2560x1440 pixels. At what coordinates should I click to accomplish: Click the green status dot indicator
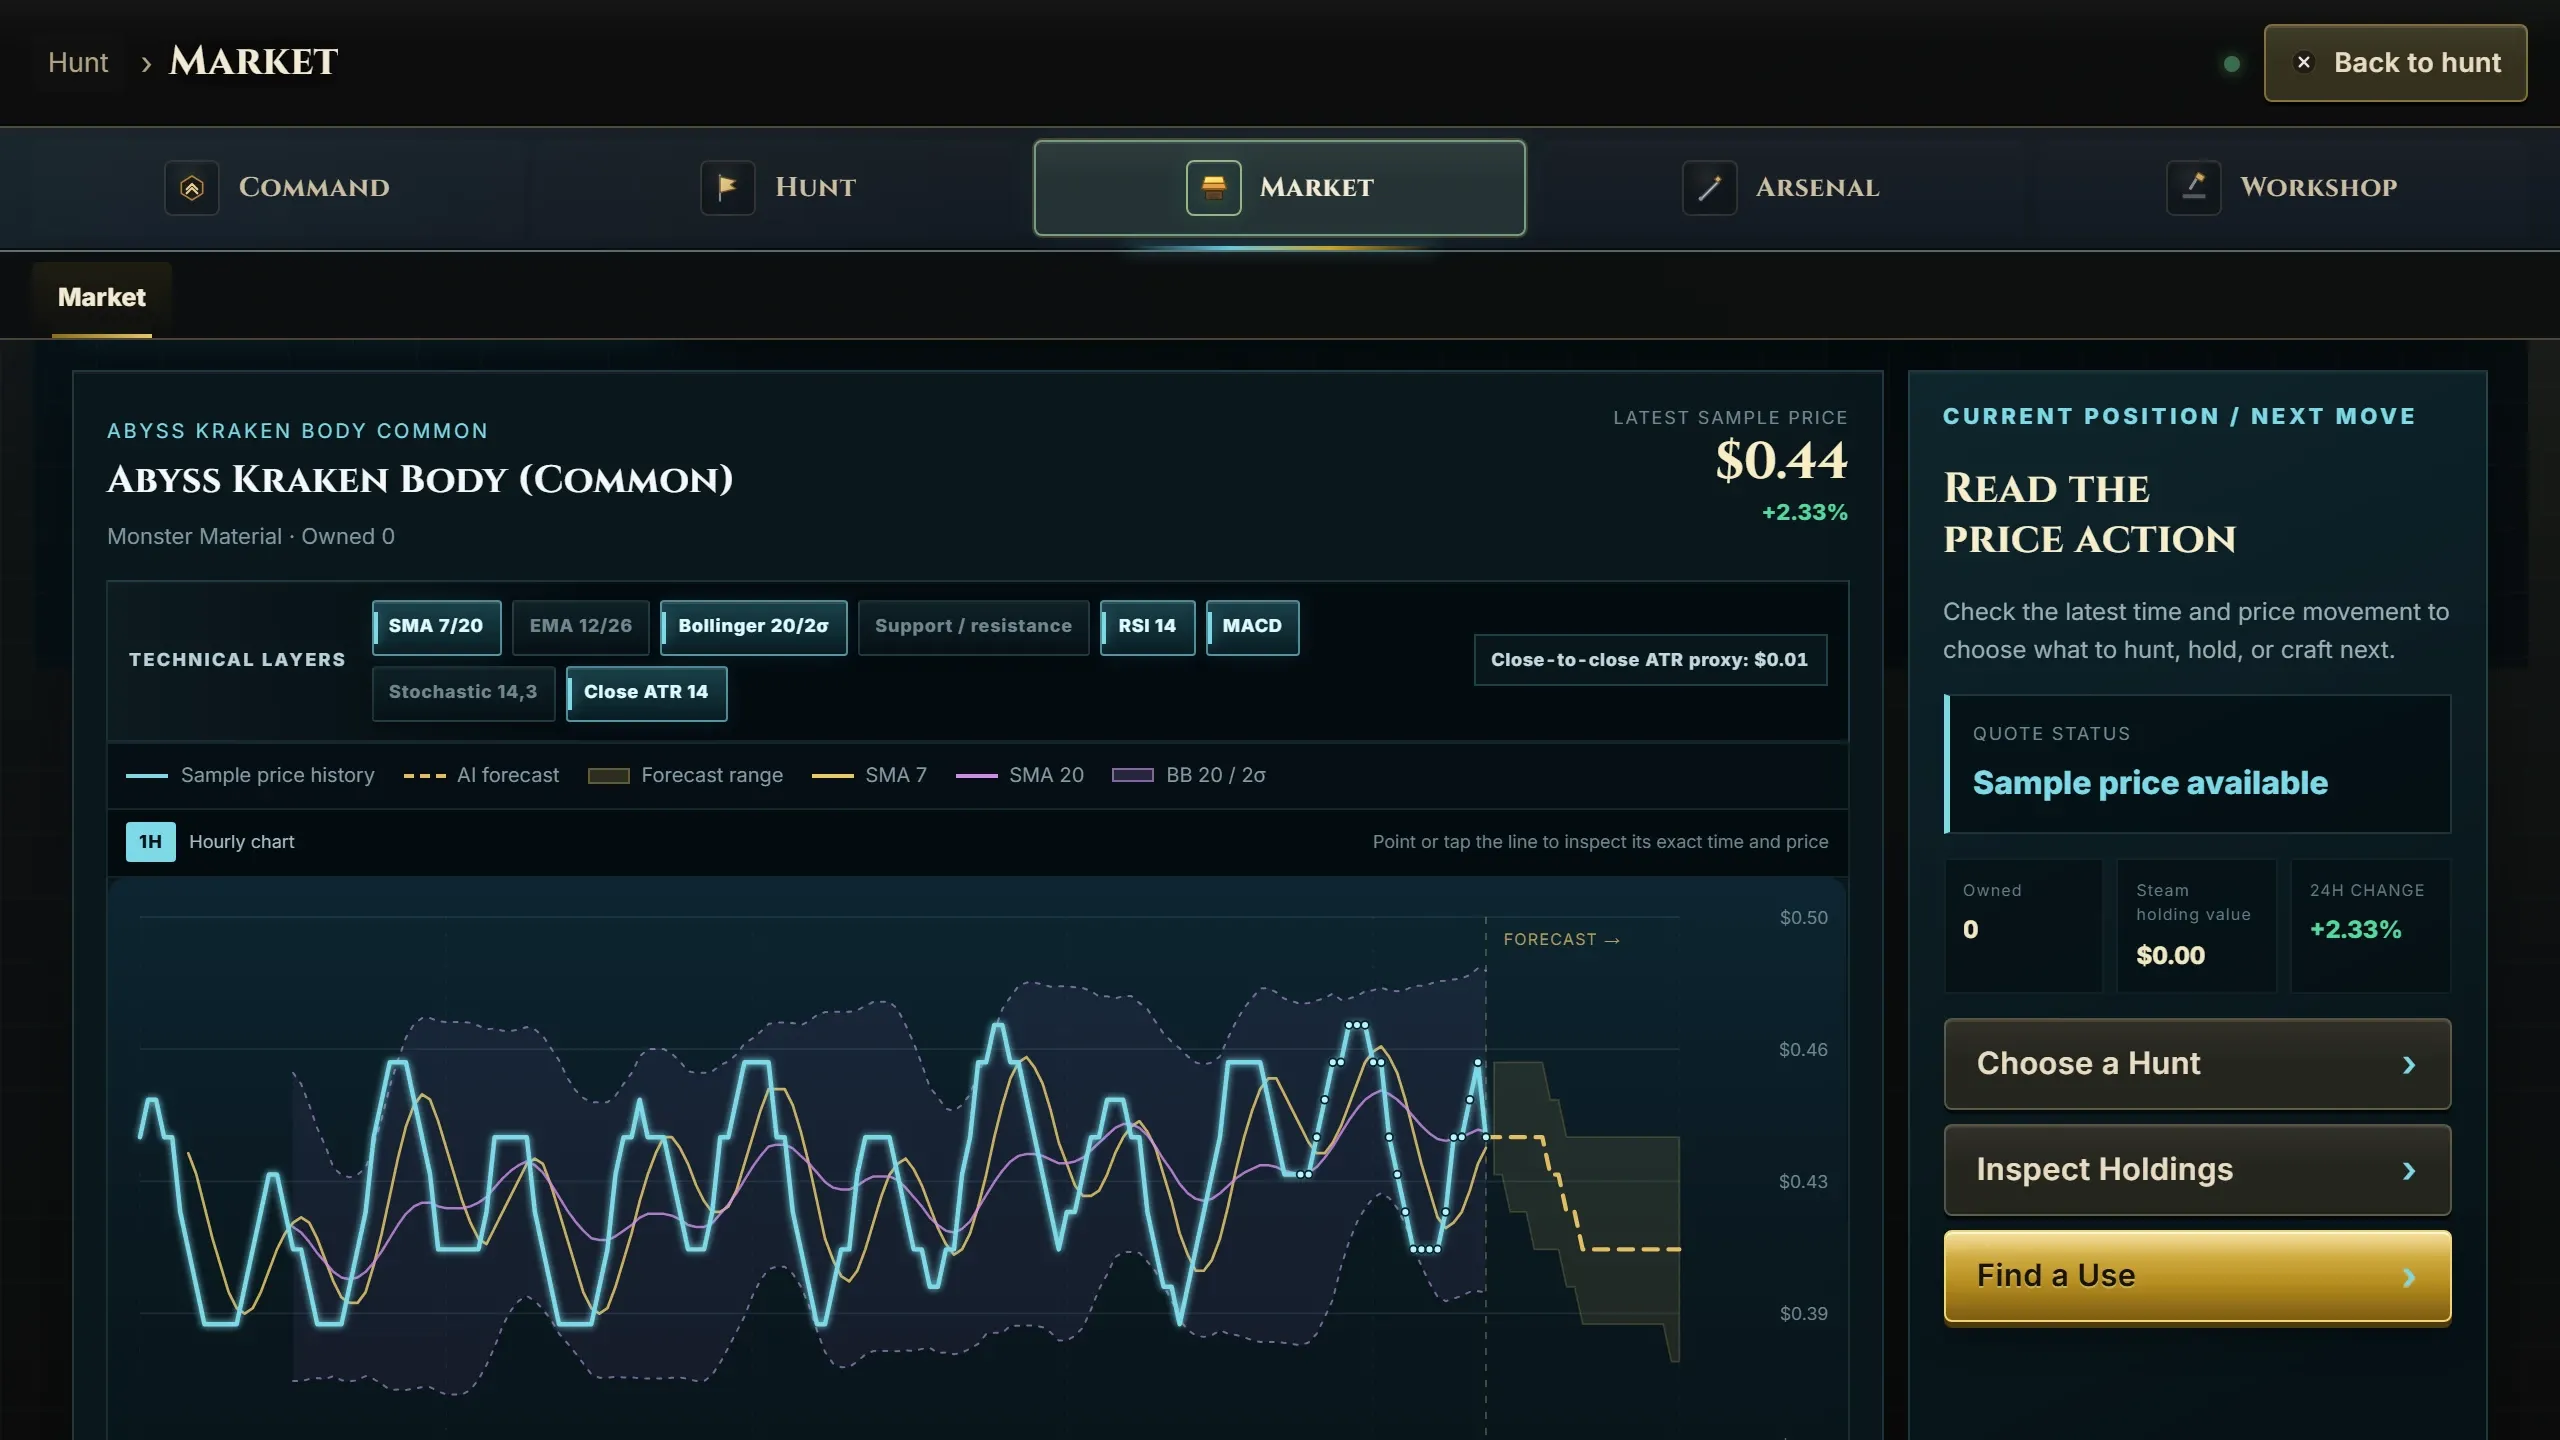coord(2231,64)
